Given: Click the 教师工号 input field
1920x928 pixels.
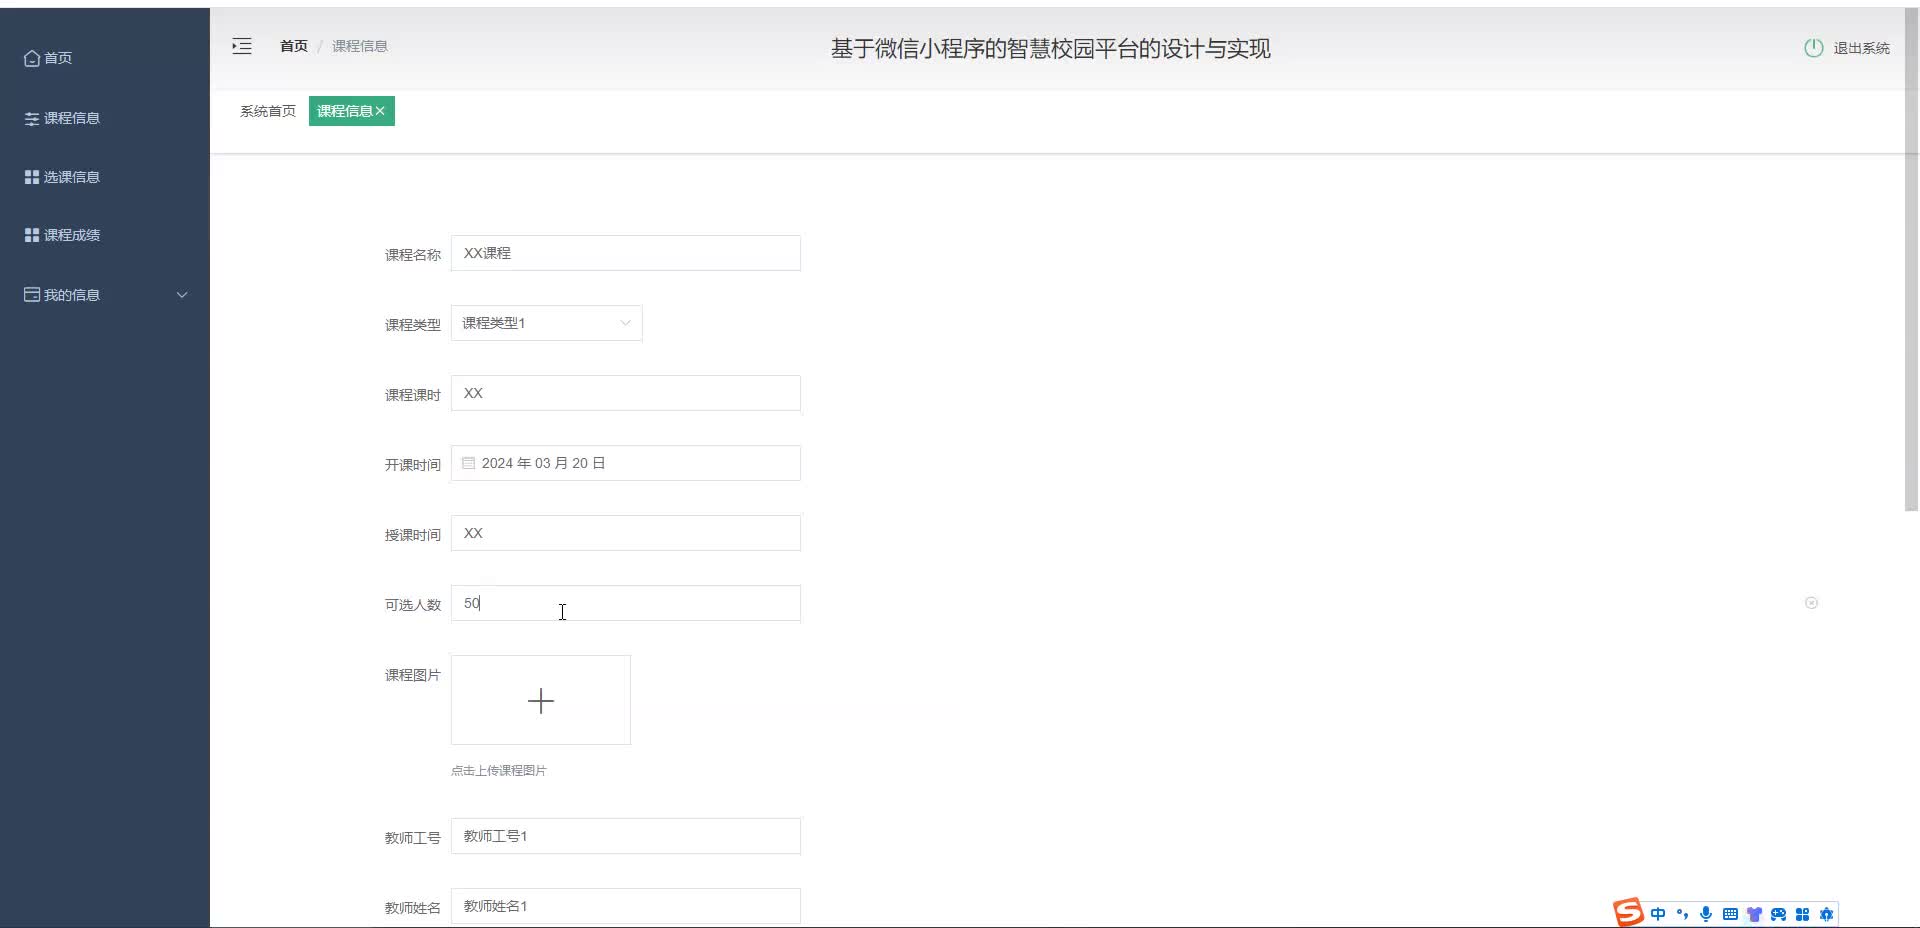Looking at the screenshot, I should pos(626,836).
